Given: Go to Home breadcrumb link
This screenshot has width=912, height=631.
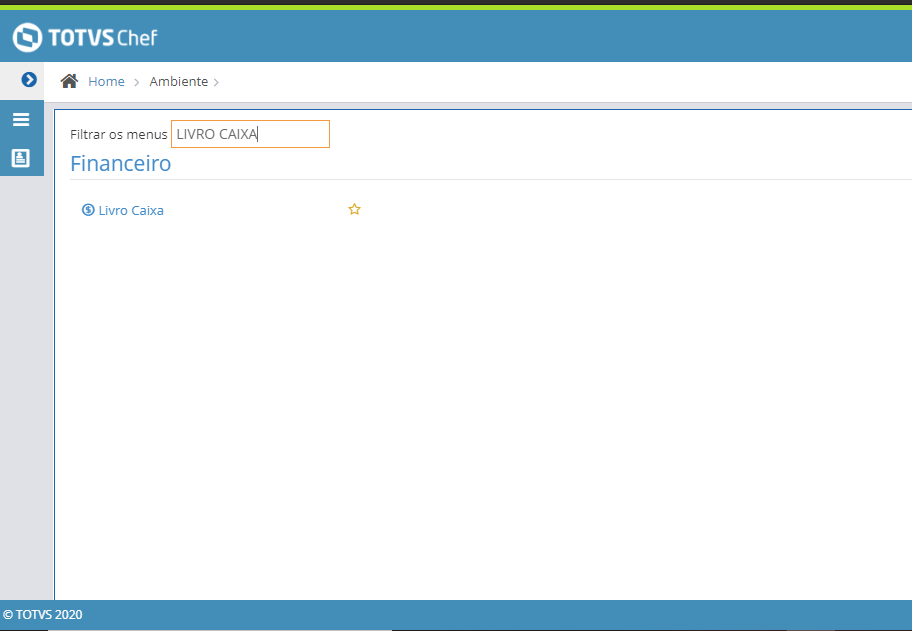Looking at the screenshot, I should pyautogui.click(x=106, y=81).
